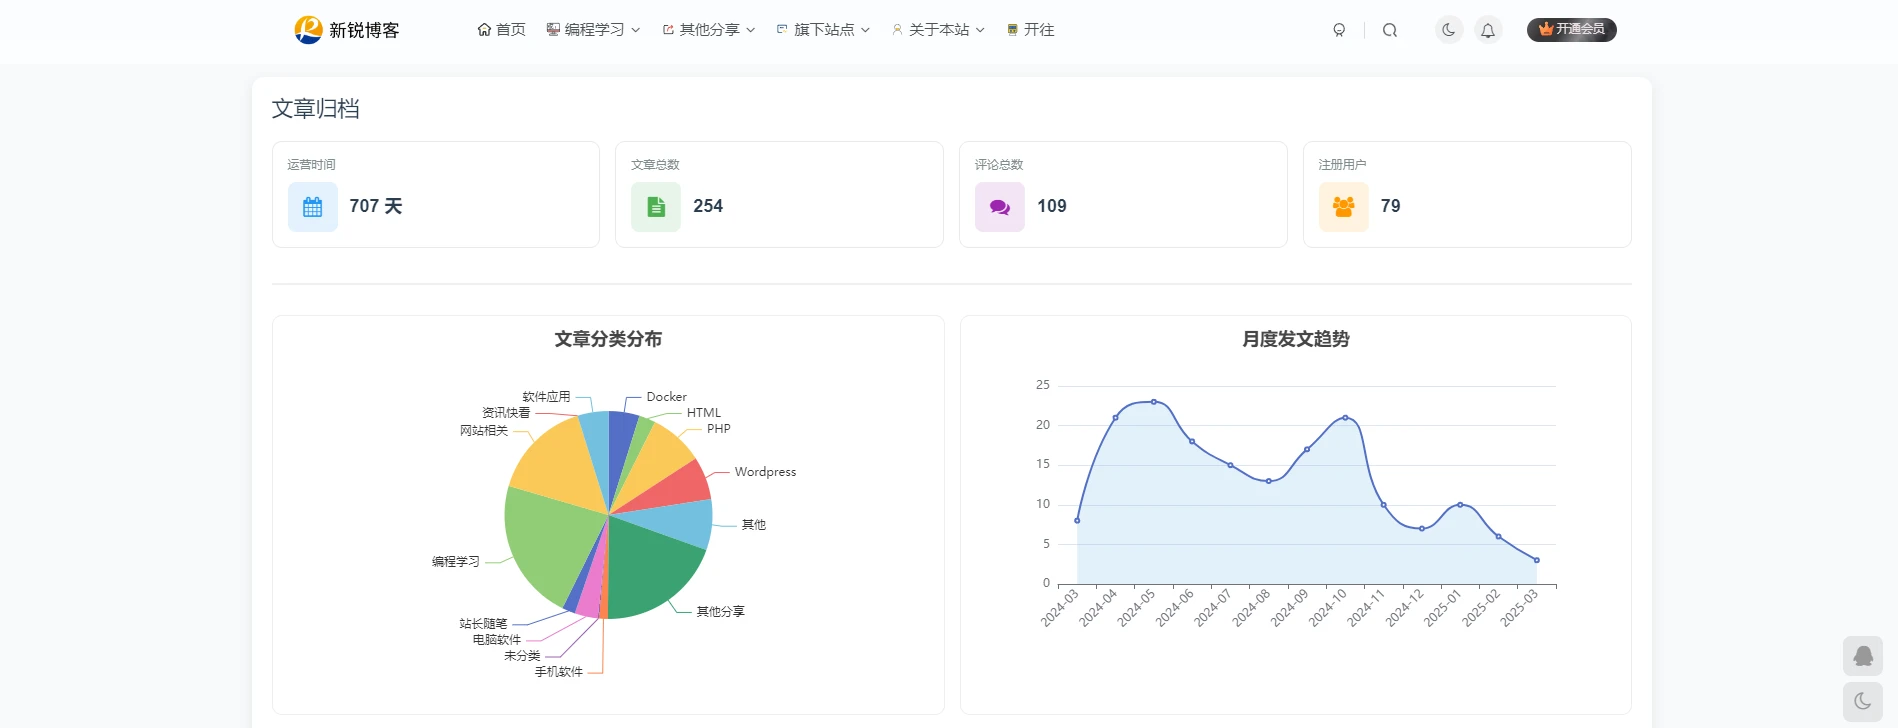Open the 开往 link
This screenshot has height=728, width=1898.
[1030, 30]
